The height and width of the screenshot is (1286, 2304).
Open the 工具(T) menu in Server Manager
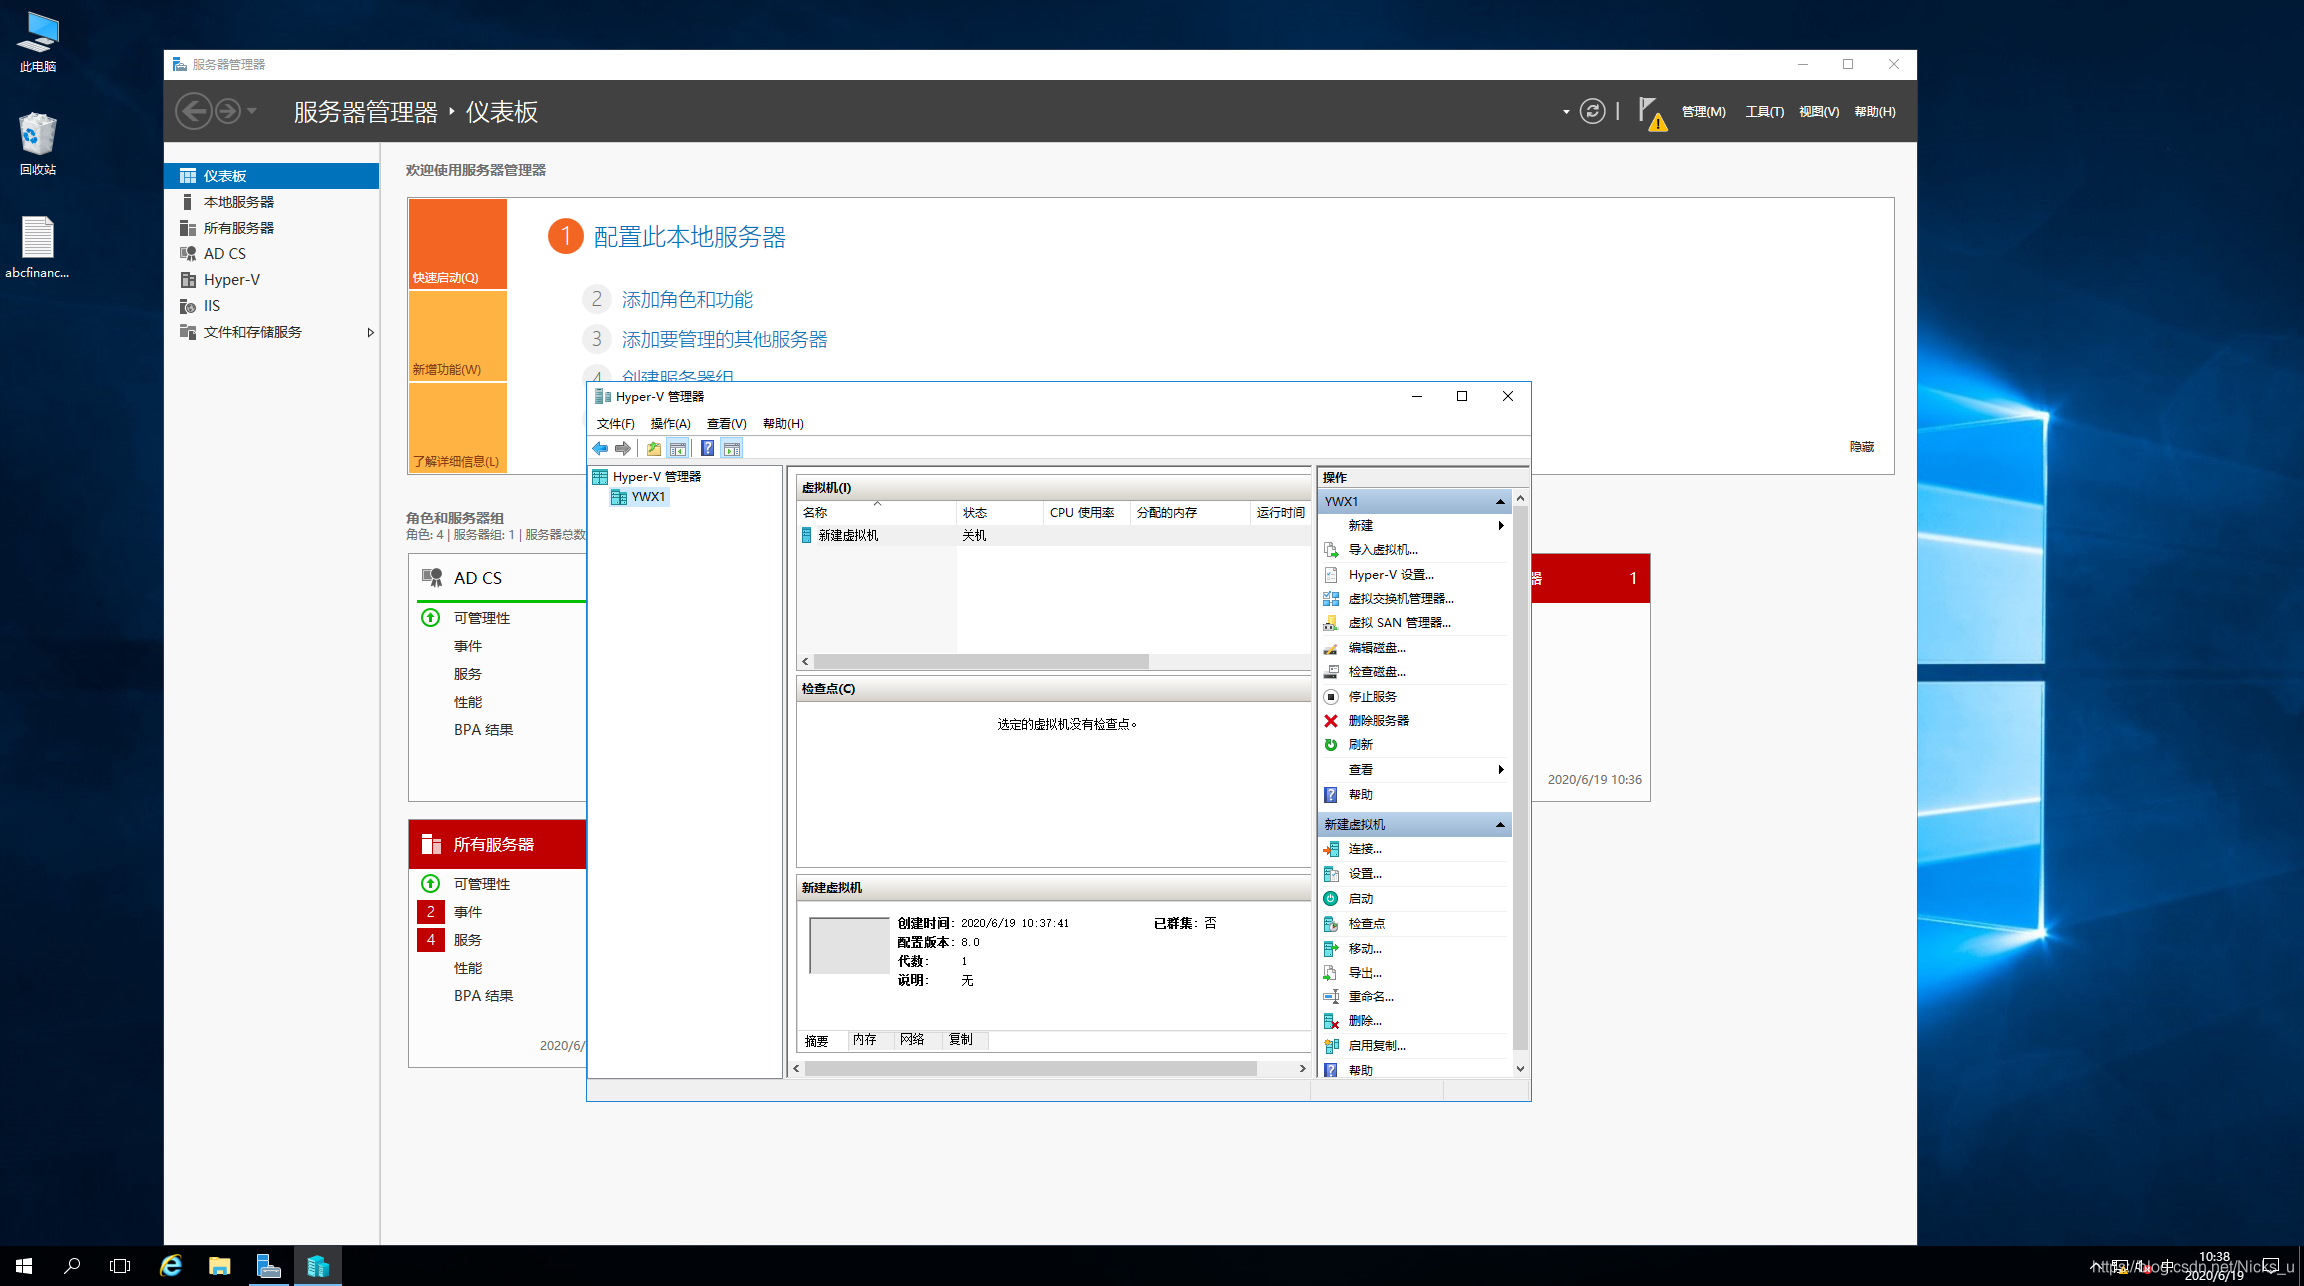tap(1764, 112)
